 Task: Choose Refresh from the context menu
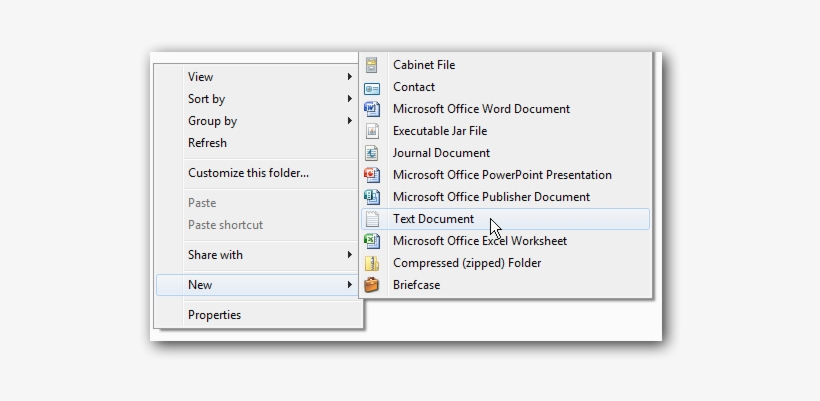click(258, 143)
